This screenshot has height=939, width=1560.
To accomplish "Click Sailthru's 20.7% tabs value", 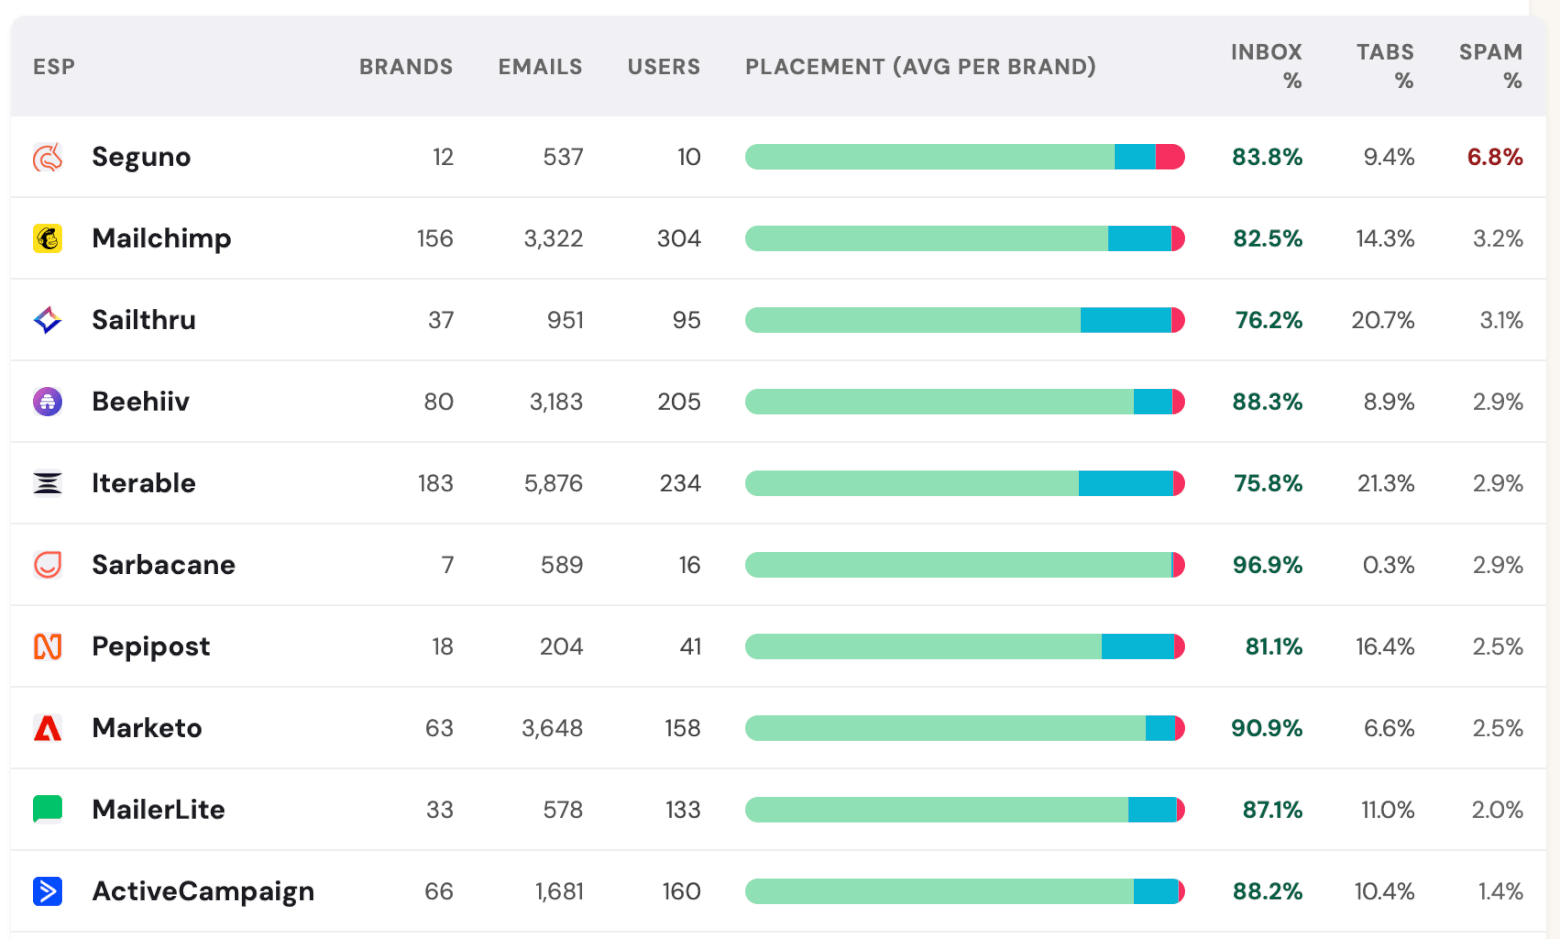I will [x=1383, y=320].
